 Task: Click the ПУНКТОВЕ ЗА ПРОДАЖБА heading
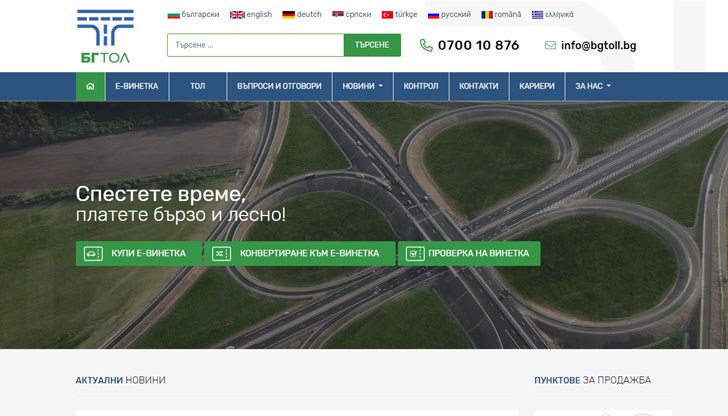point(592,380)
